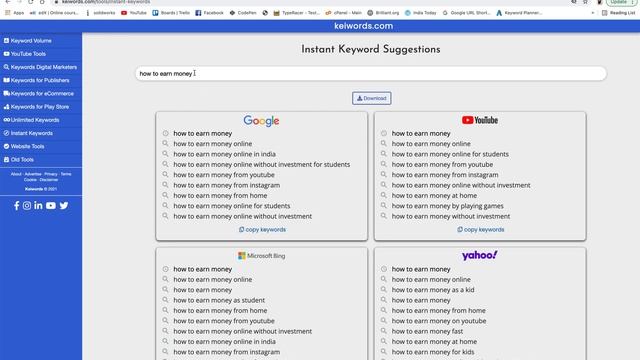Click the kelwords.com header title
Screen dimensions: 640x360
[363, 26]
